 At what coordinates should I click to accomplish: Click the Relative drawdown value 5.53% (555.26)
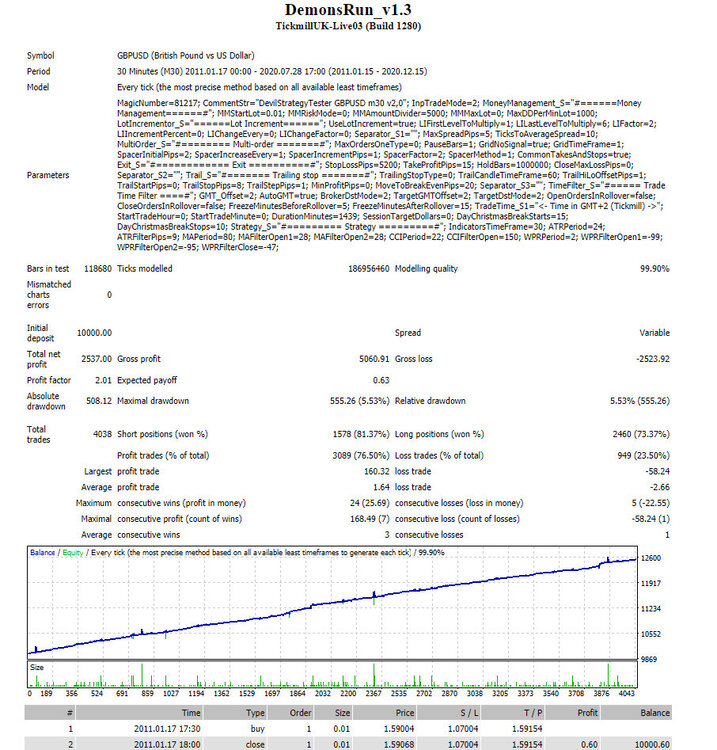[640, 401]
